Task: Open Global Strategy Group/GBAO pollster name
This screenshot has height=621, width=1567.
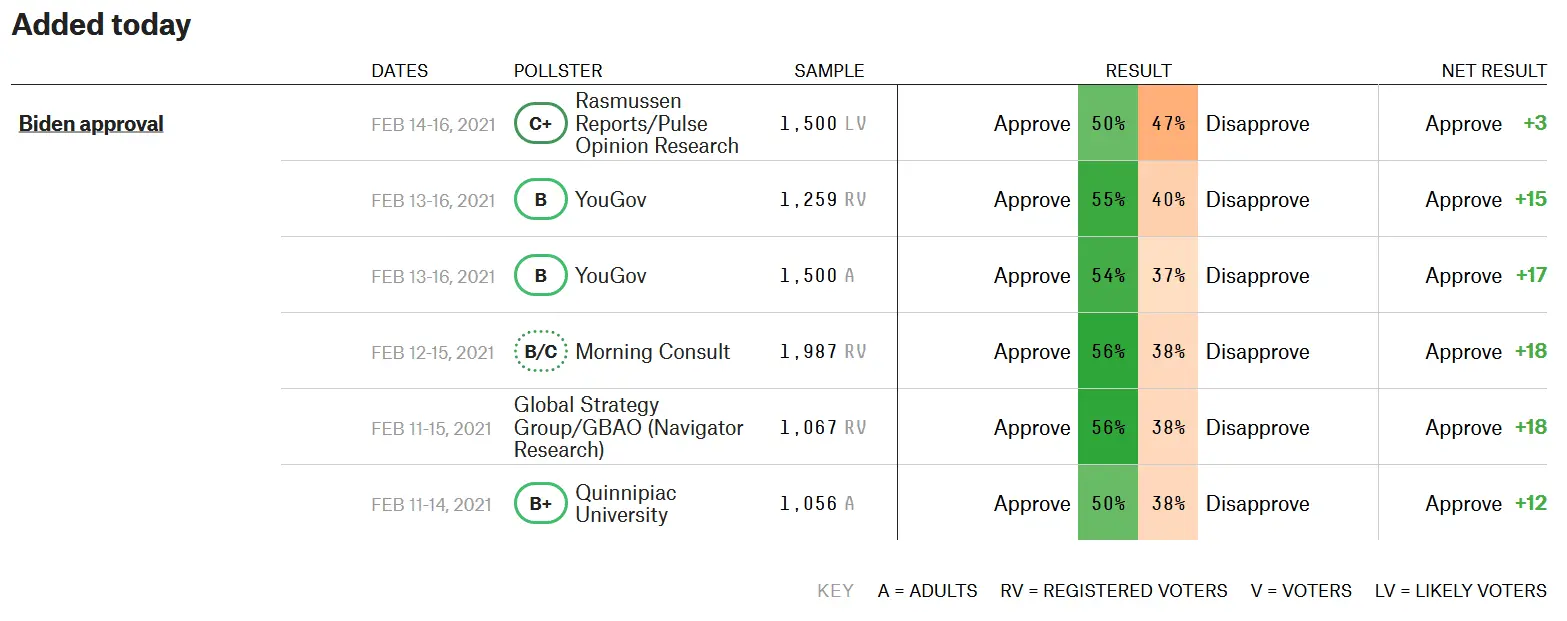Action: pos(628,428)
